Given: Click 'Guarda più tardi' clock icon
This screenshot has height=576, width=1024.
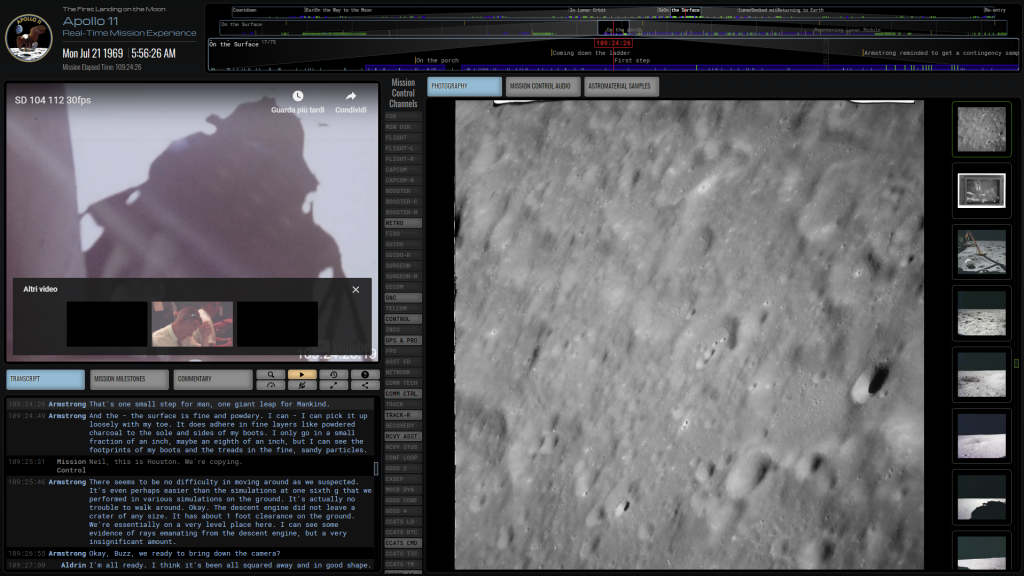Looking at the screenshot, I should 297,98.
